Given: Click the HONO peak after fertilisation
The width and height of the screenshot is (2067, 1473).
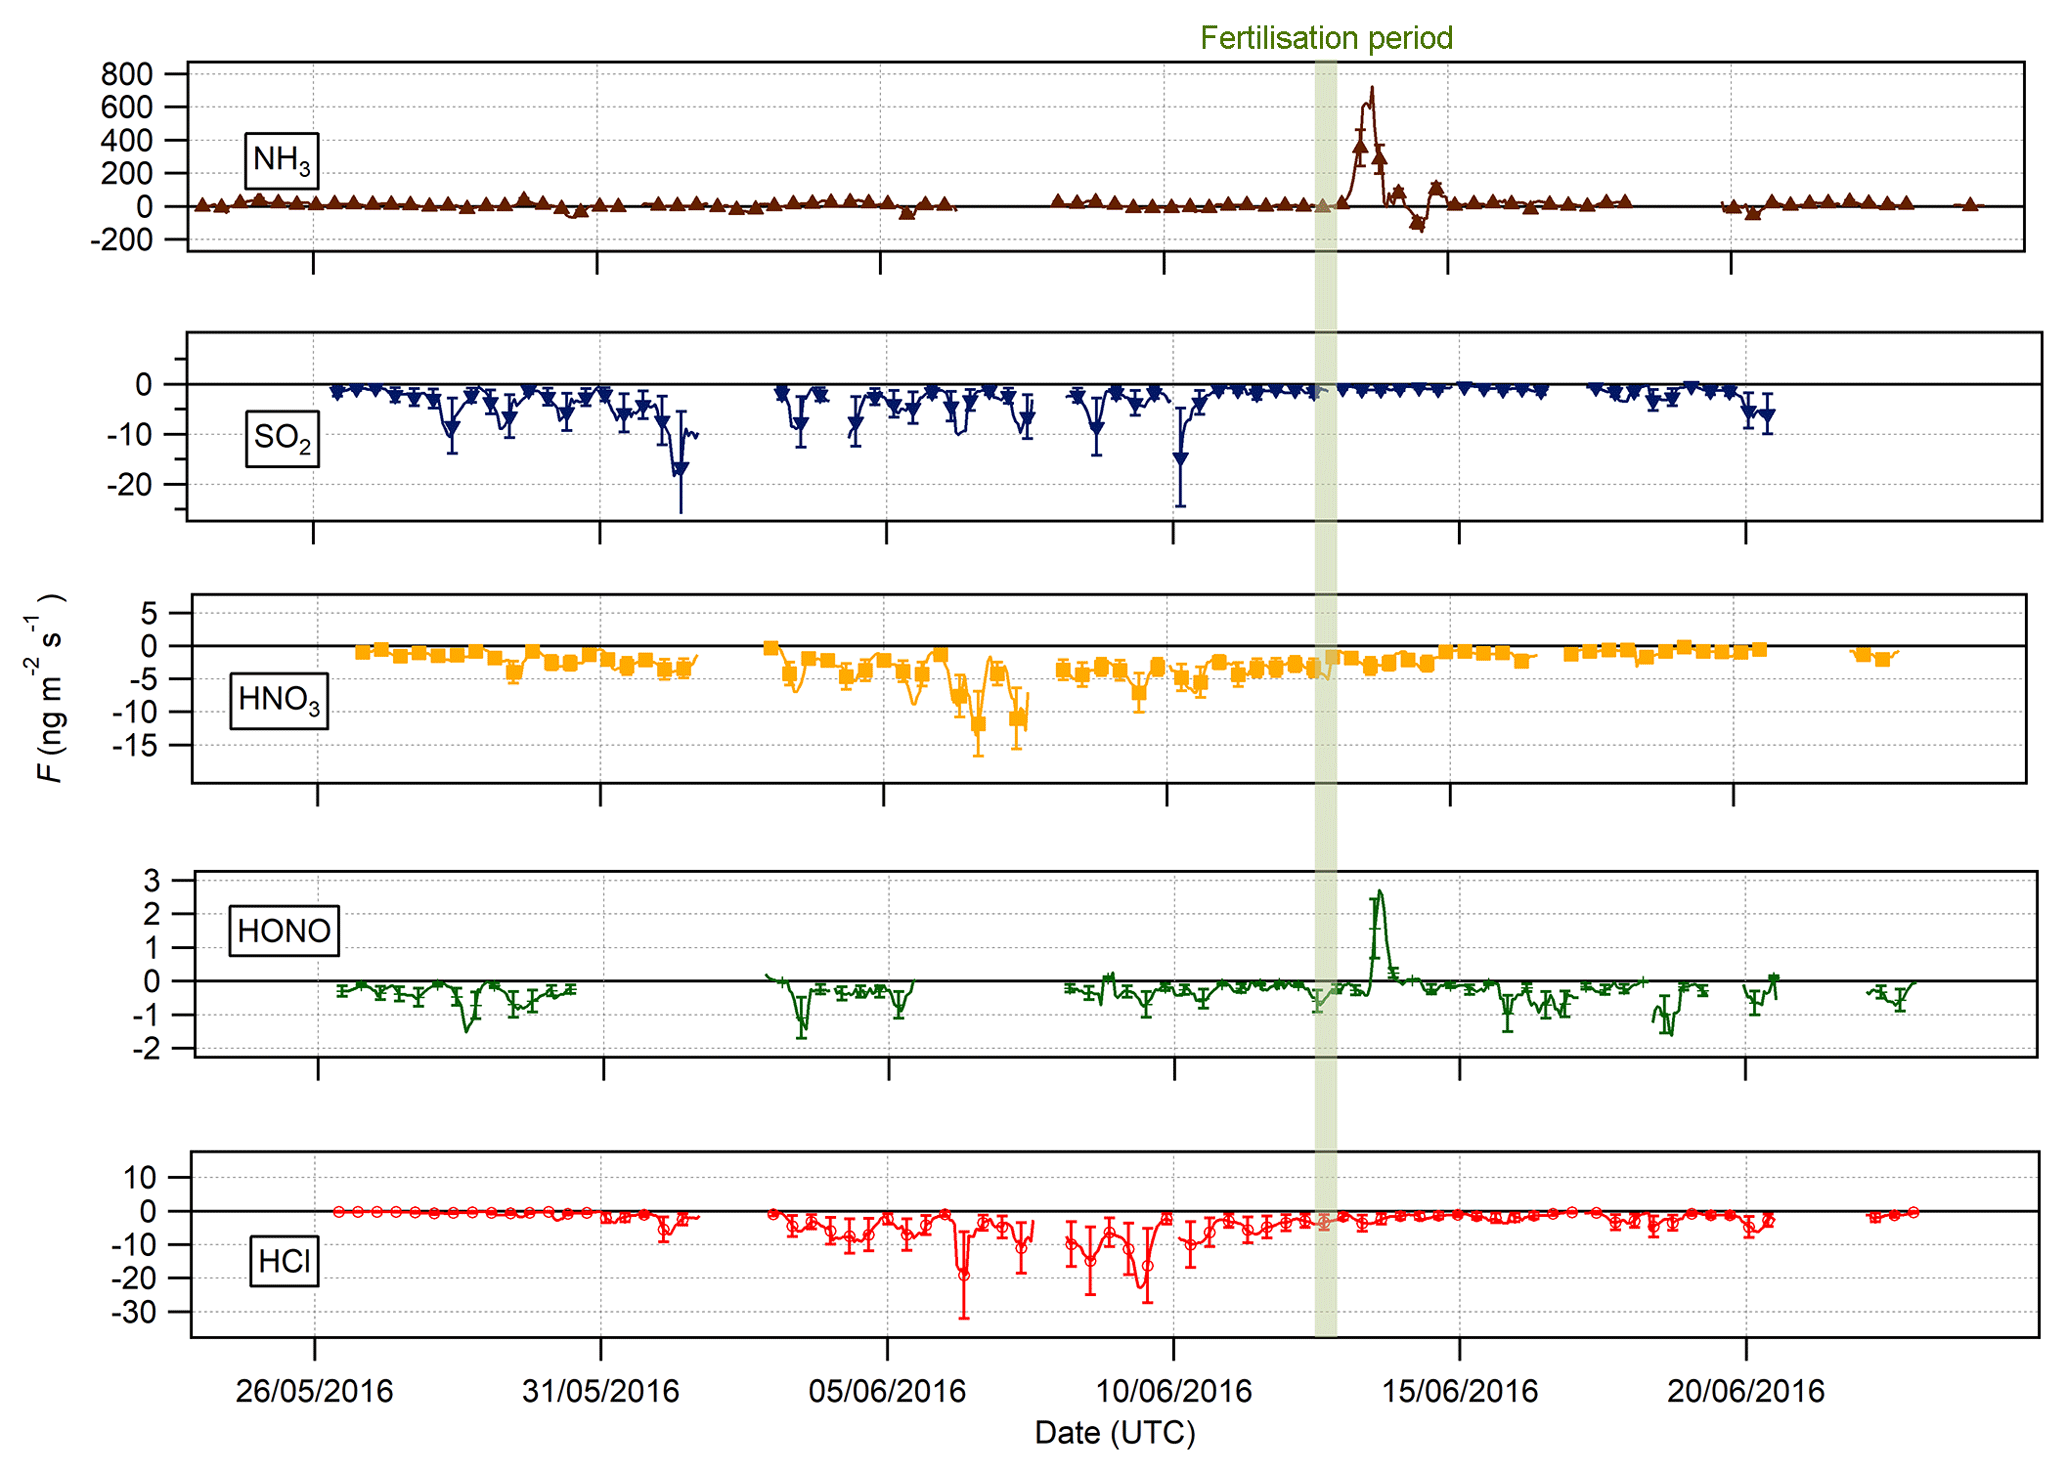Looking at the screenshot, I should pyautogui.click(x=1380, y=893).
